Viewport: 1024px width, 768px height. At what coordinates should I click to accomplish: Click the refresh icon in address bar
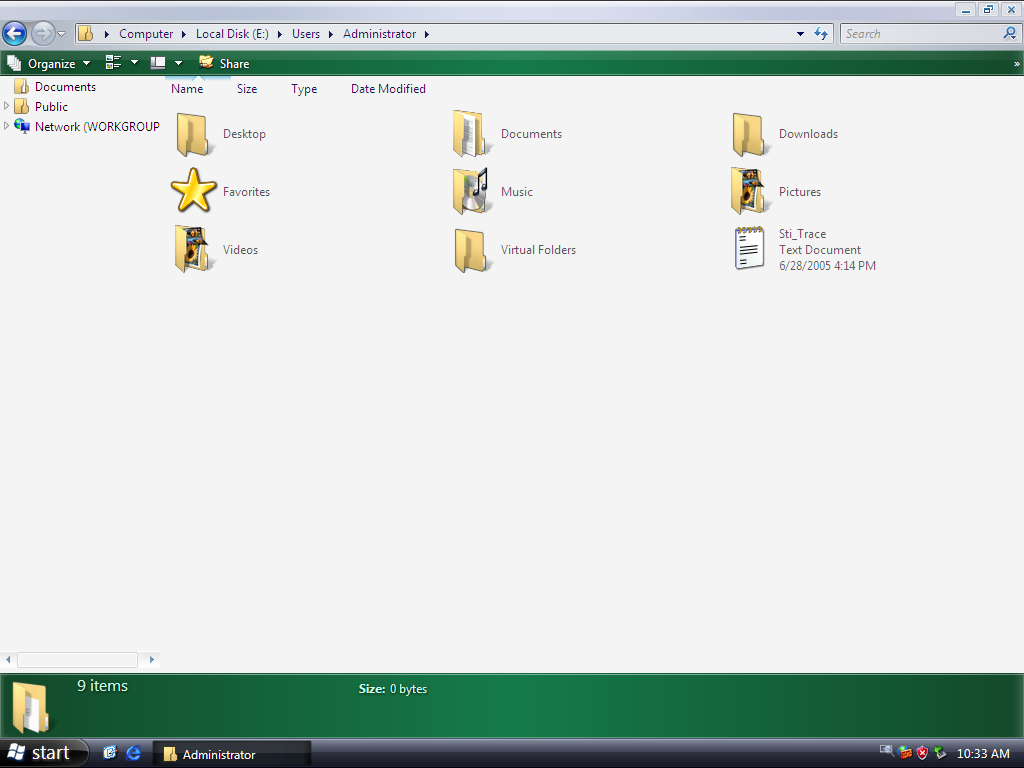tap(821, 34)
